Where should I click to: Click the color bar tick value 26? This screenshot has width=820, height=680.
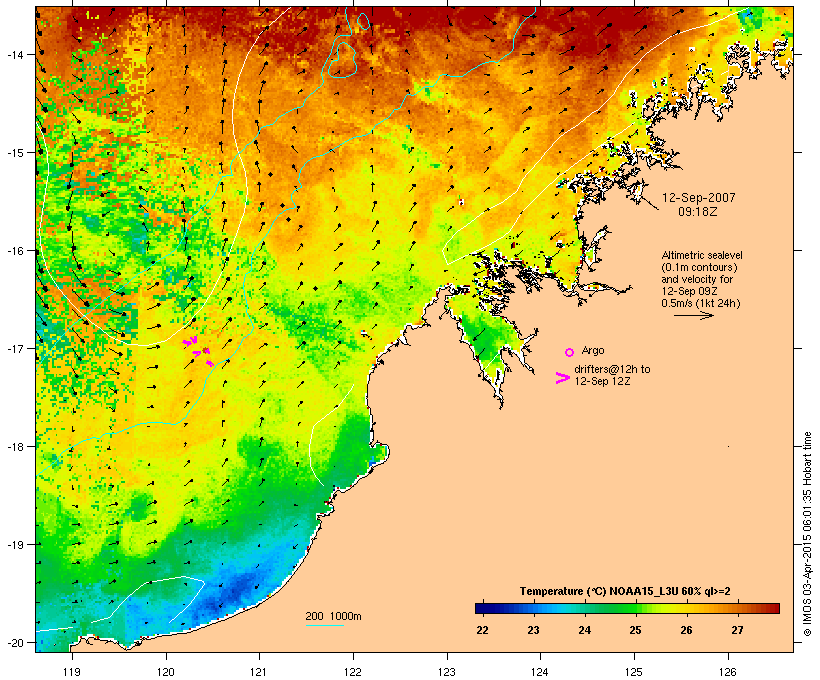tap(686, 630)
